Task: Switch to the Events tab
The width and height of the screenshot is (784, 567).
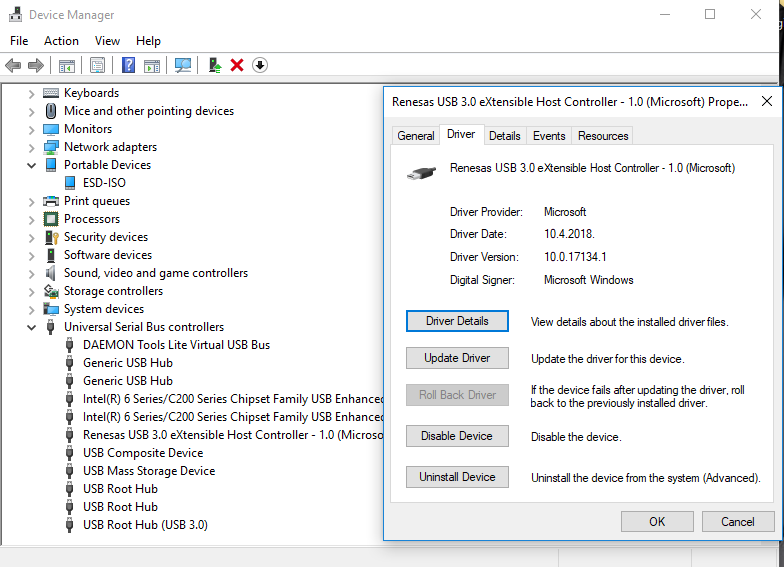Action: click(549, 136)
